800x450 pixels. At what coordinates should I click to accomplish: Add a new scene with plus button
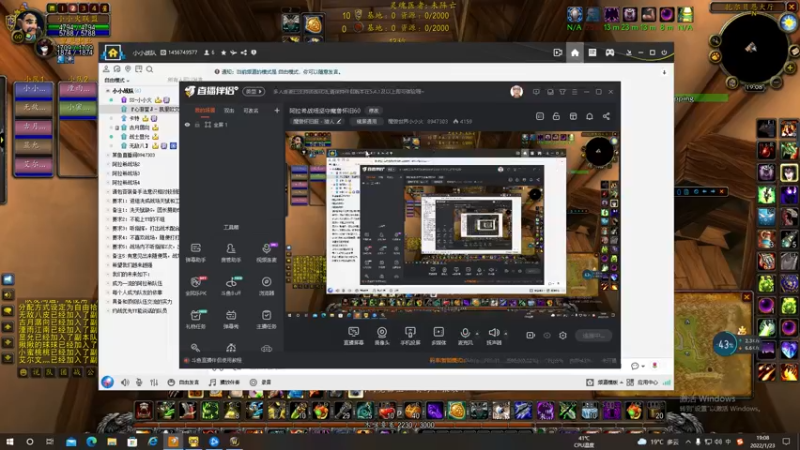(277, 110)
